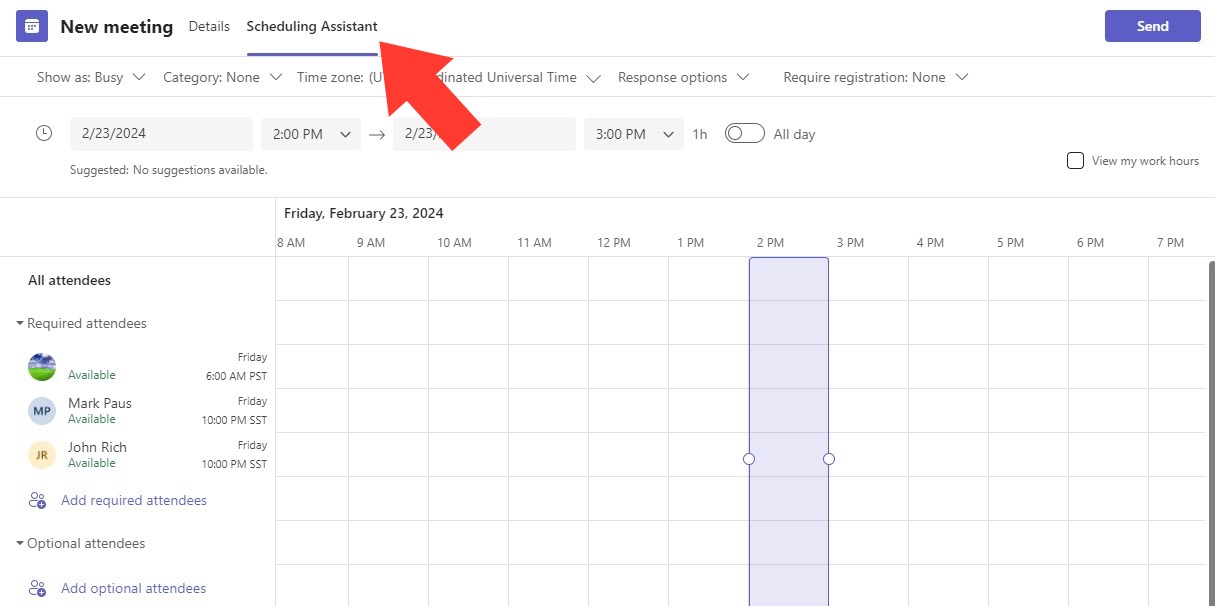This screenshot has width=1215, height=606.
Task: Click the 2 PM time column header
Action: (770, 243)
